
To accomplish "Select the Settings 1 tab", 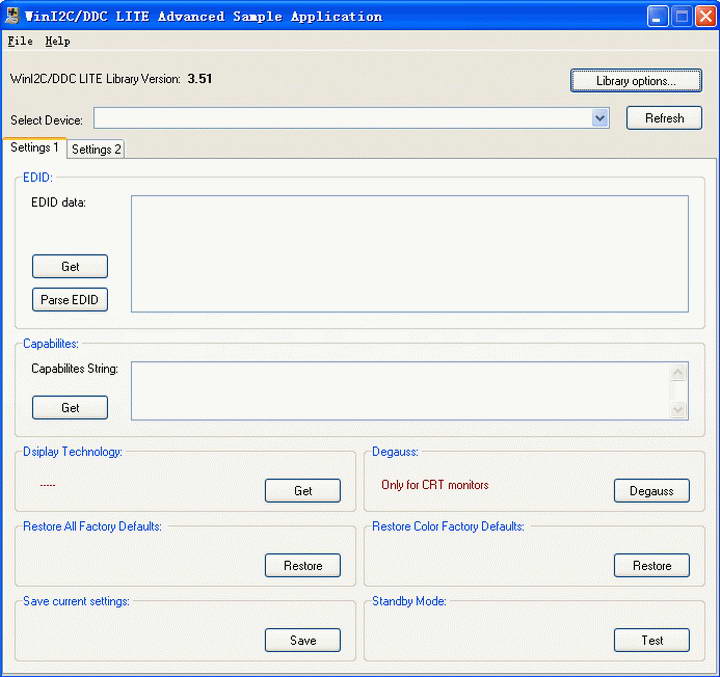I will (34, 147).
